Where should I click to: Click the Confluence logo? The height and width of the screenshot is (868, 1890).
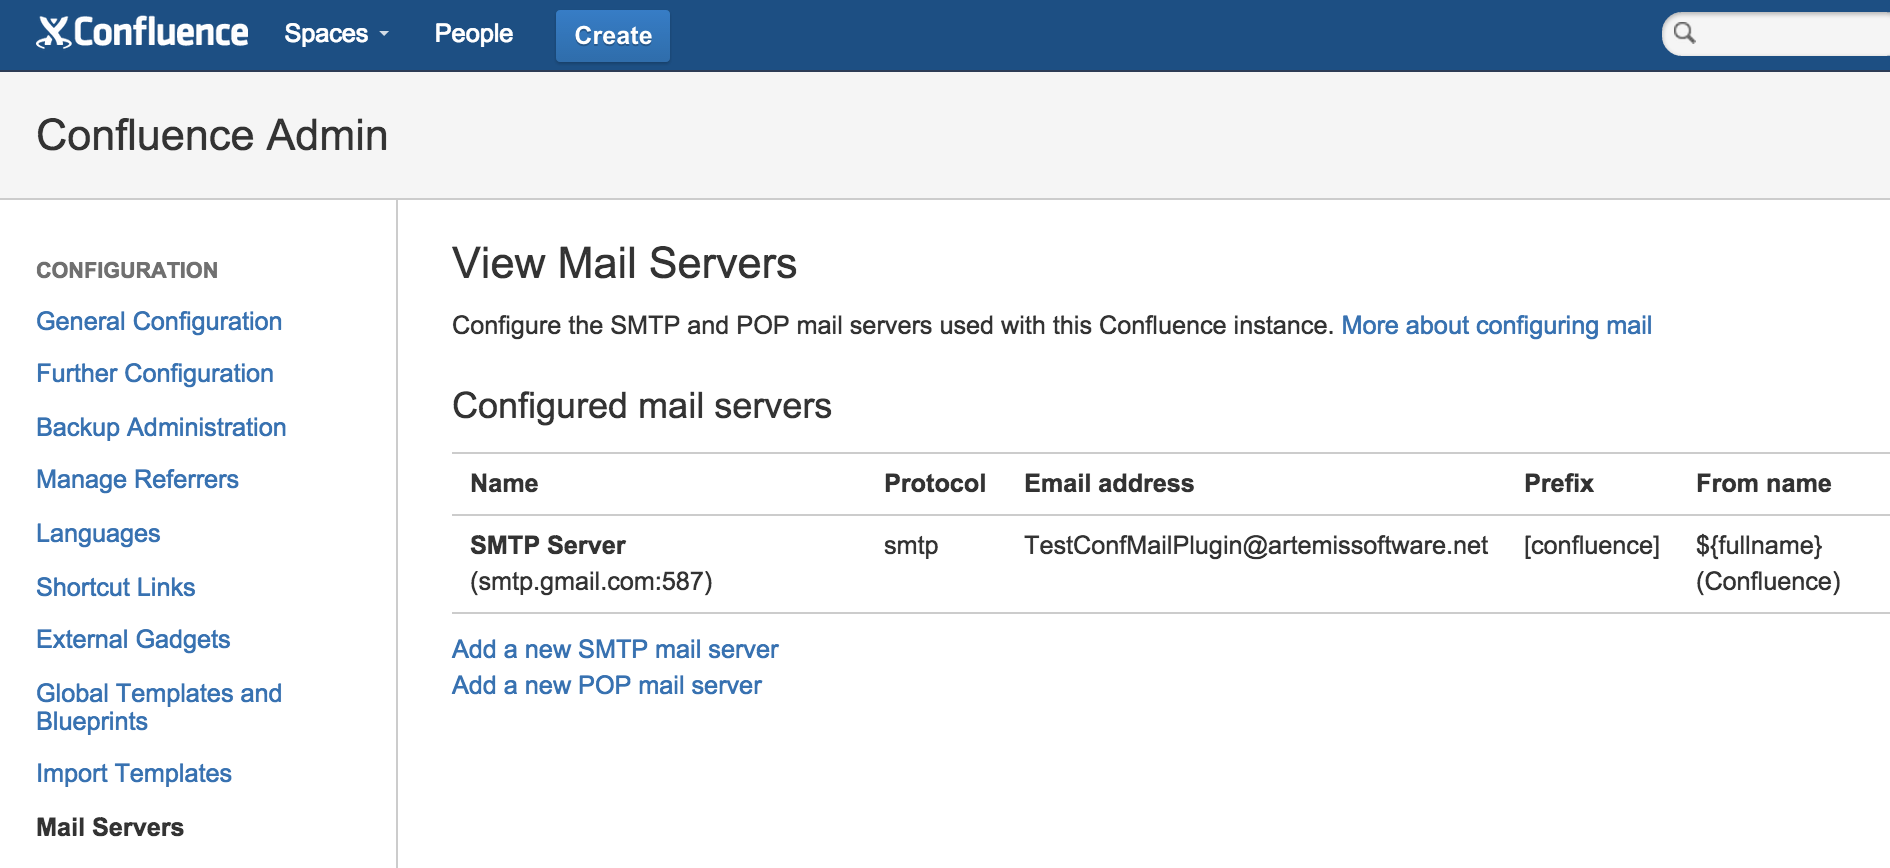143,33
